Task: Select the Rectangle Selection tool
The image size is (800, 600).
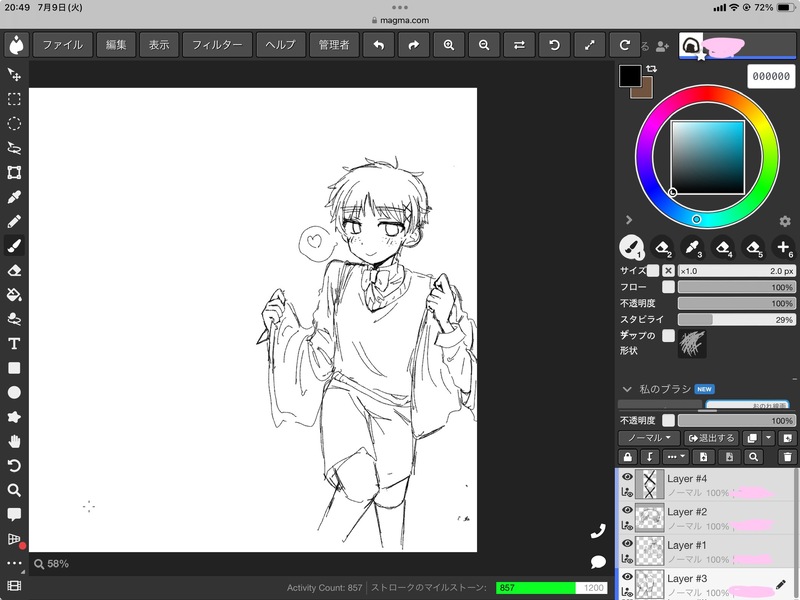Action: [x=14, y=99]
